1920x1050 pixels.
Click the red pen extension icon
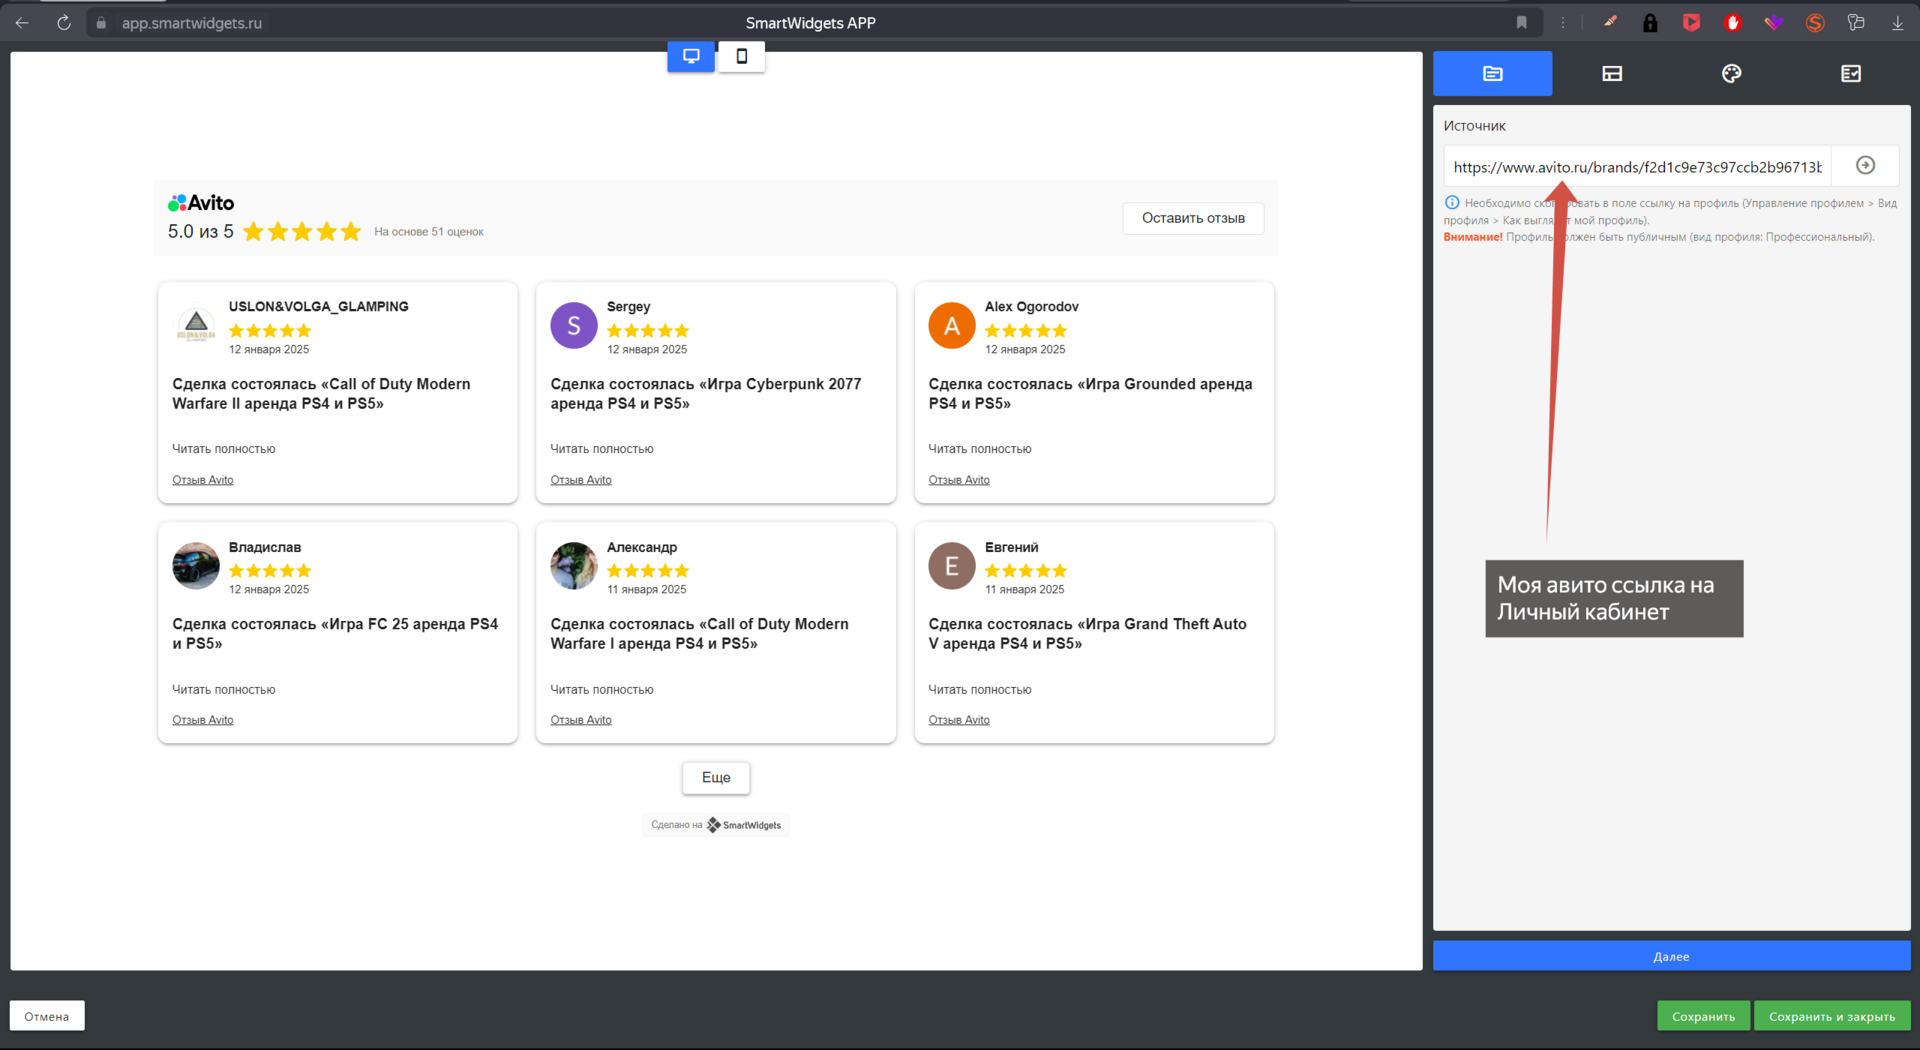(1610, 22)
